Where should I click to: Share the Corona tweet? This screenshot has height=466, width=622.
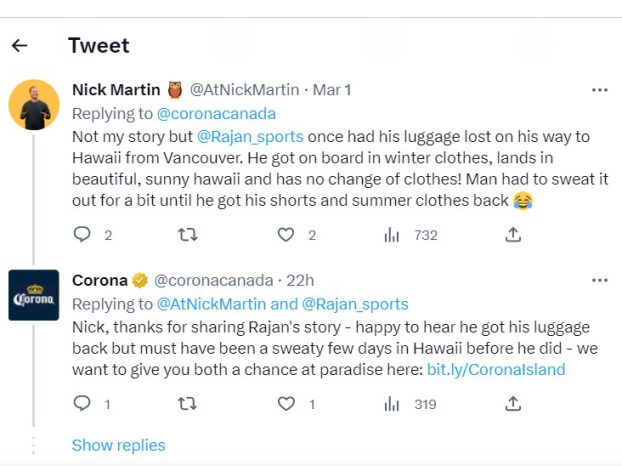(x=513, y=404)
